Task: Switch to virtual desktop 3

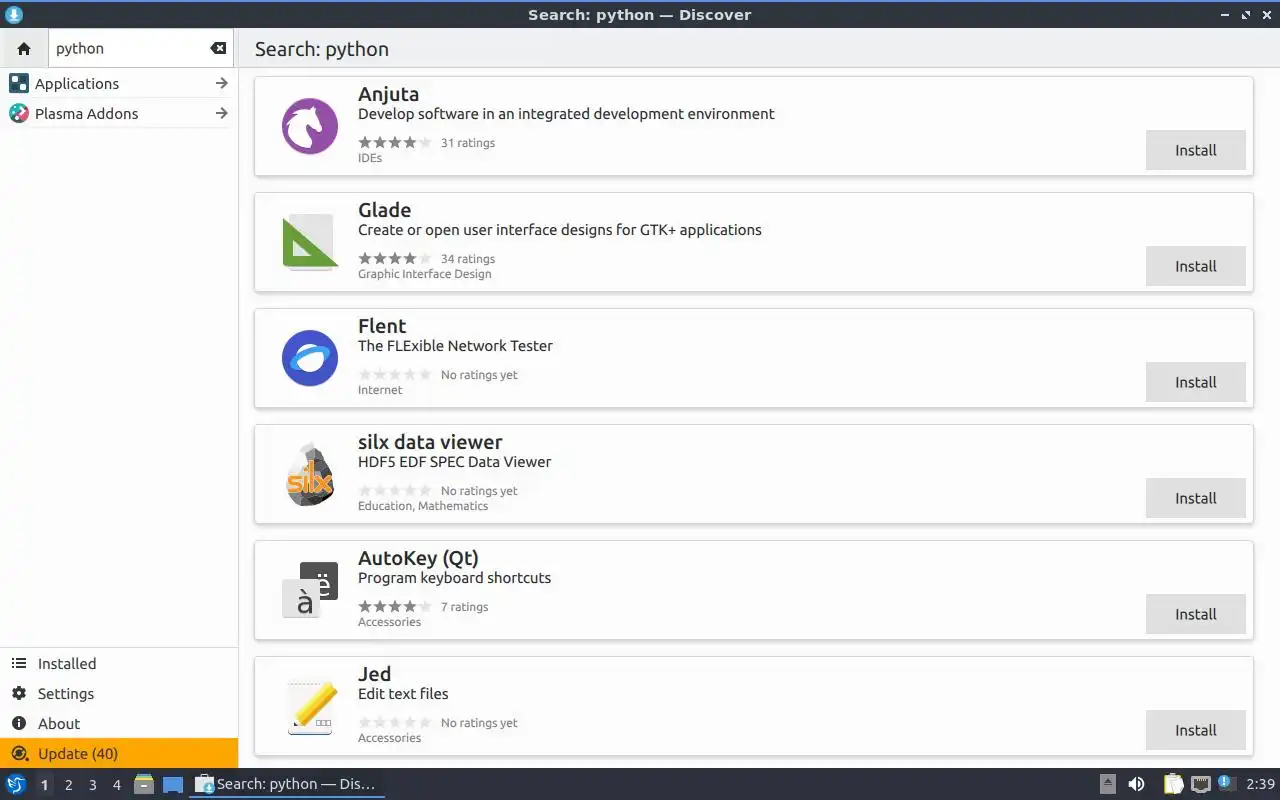Action: (x=92, y=785)
